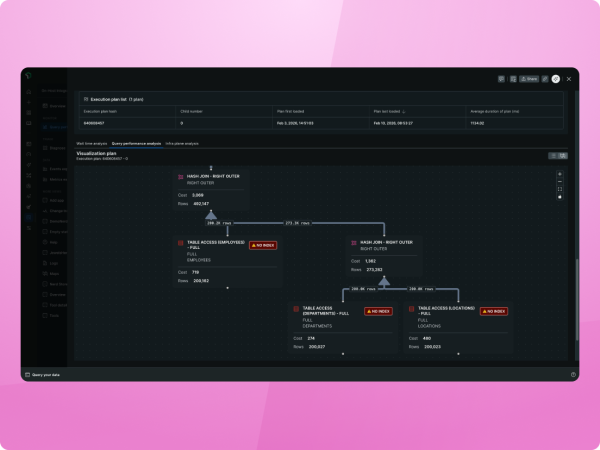
Task: Zoom in on the visualization plan
Action: click(x=560, y=174)
